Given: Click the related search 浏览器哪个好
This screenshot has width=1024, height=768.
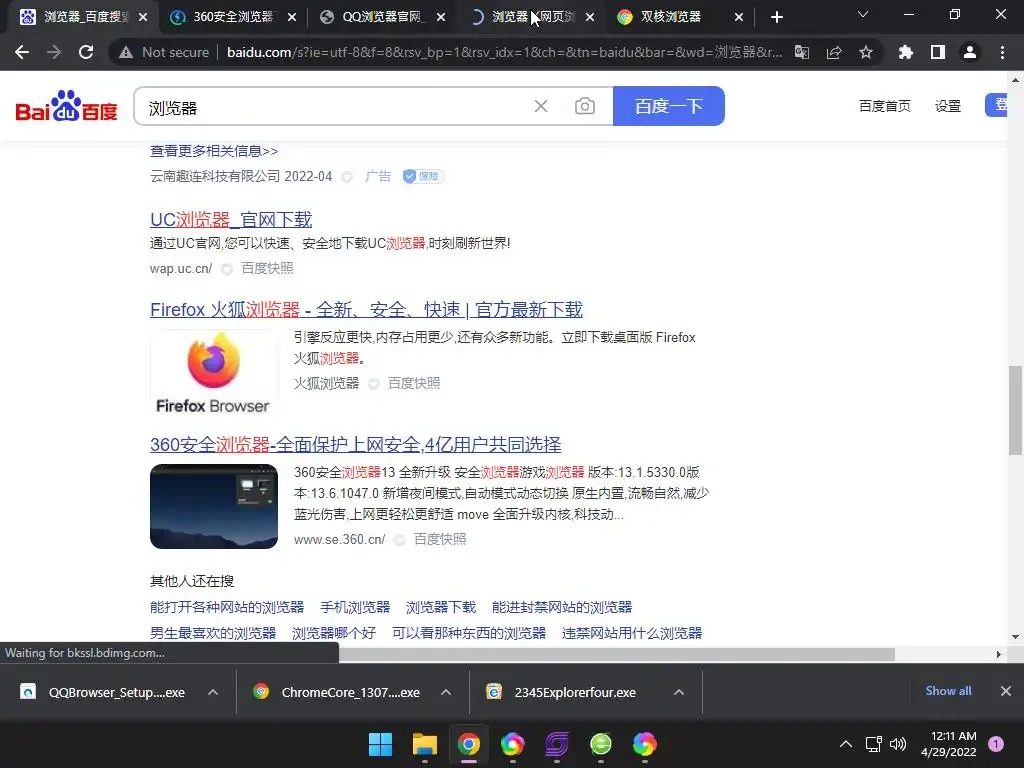Looking at the screenshot, I should 334,633.
